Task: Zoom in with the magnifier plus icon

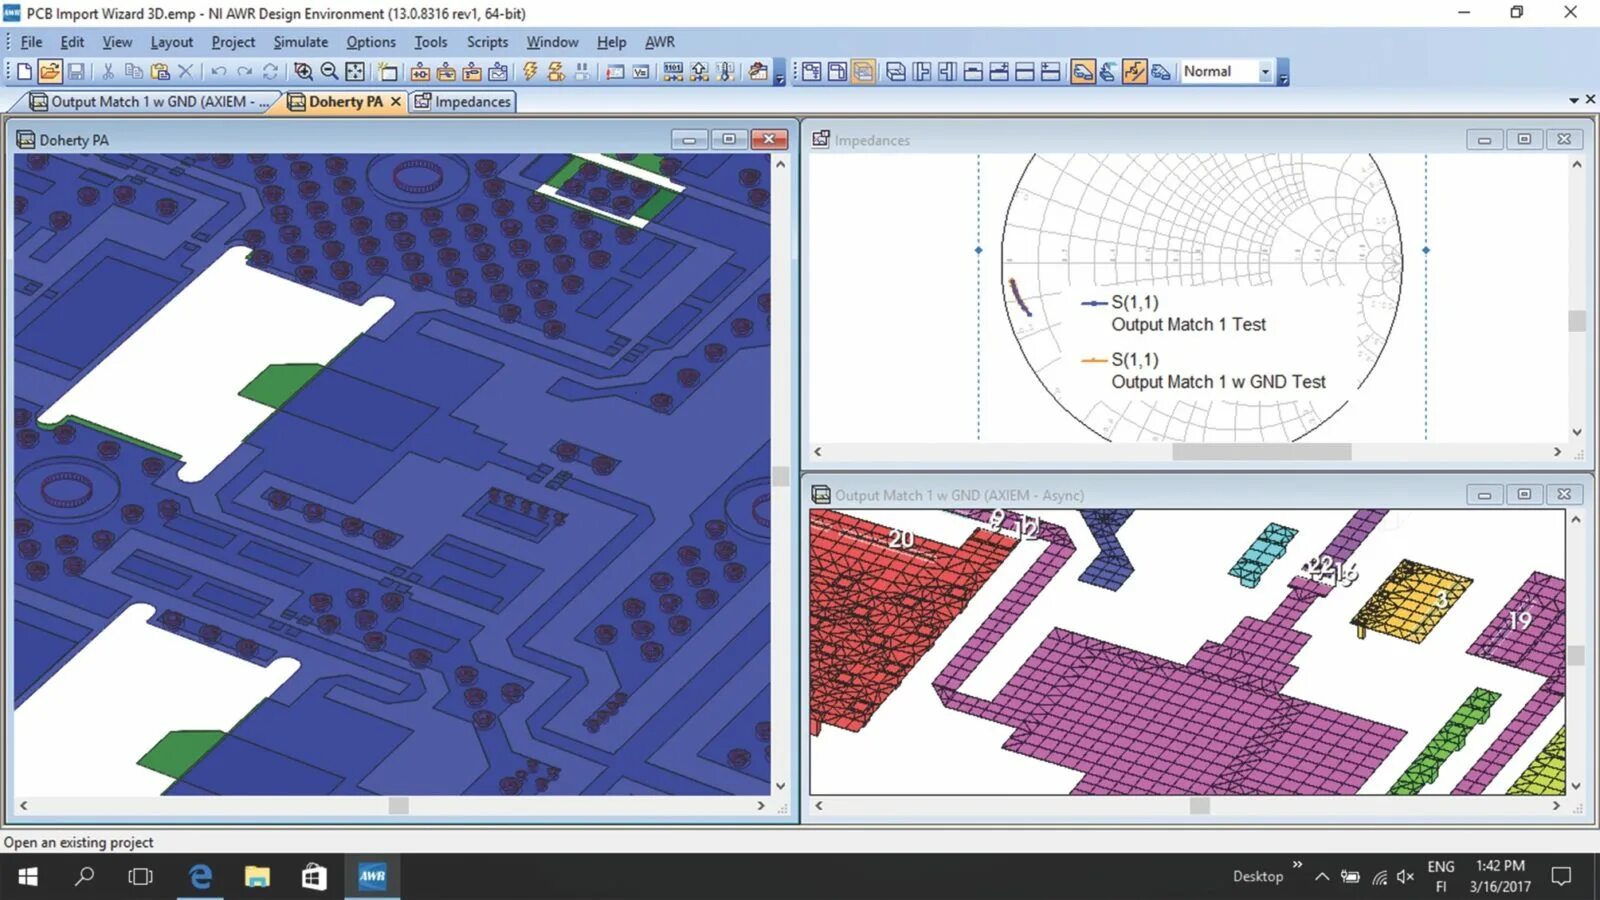Action: (x=303, y=71)
